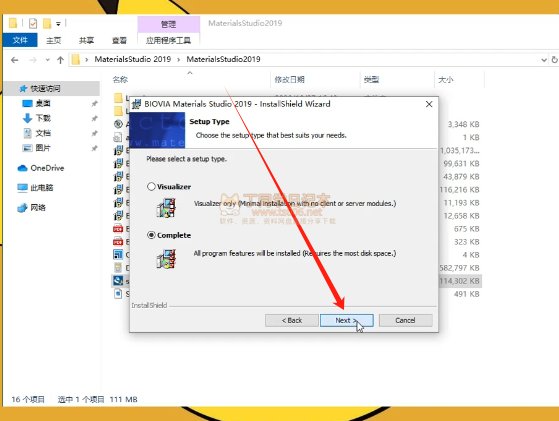This screenshot has height=421, width=559.
Task: Click the Complete setup icon
Action: point(166,258)
